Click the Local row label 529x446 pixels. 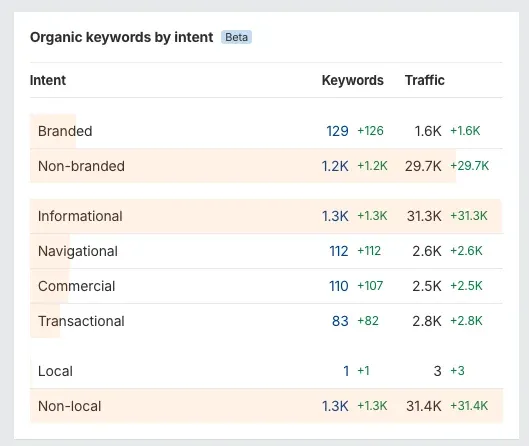(x=55, y=371)
